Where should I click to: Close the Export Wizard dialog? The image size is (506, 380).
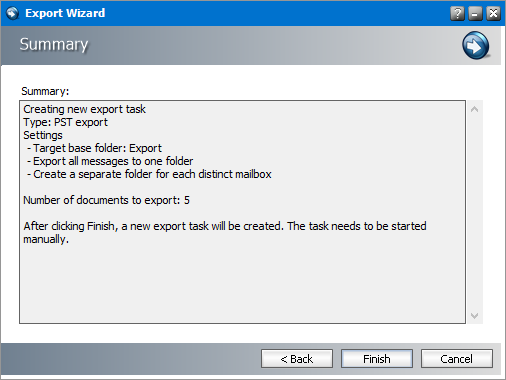tap(493, 14)
